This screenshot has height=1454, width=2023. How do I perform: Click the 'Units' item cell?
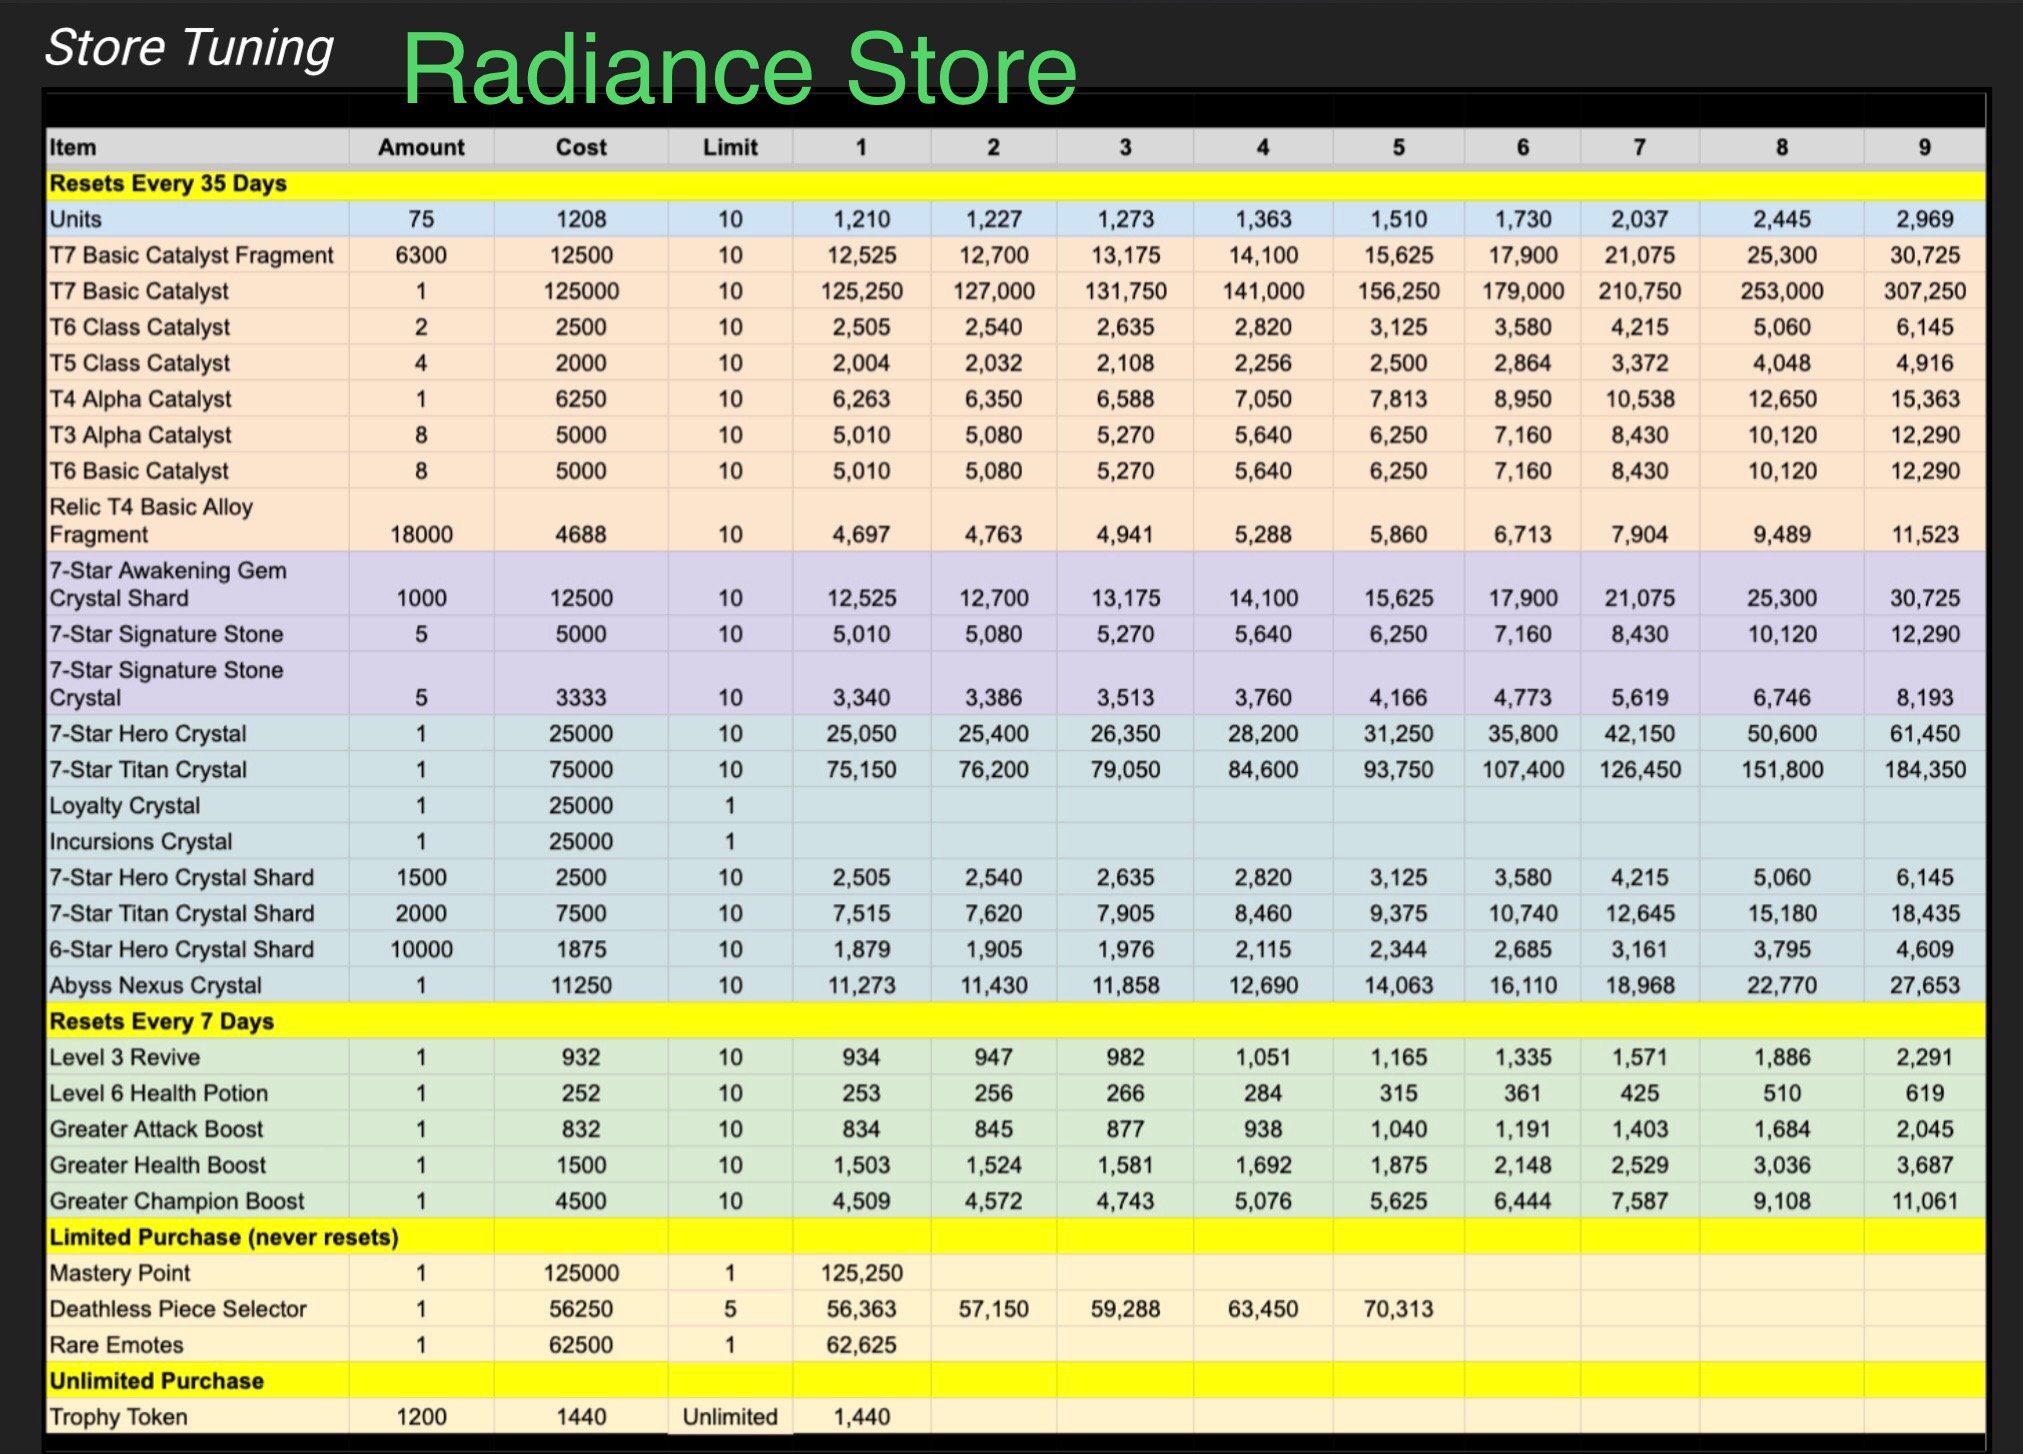tap(197, 219)
